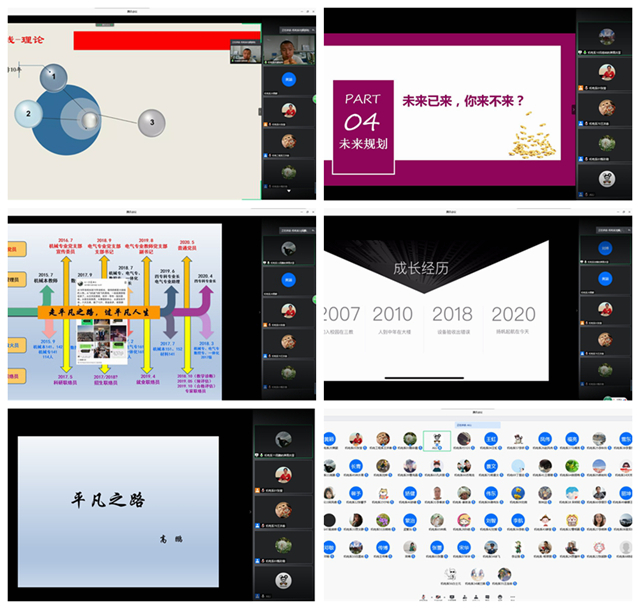Click blue round avatar in circles-slide sidebar

(288, 79)
